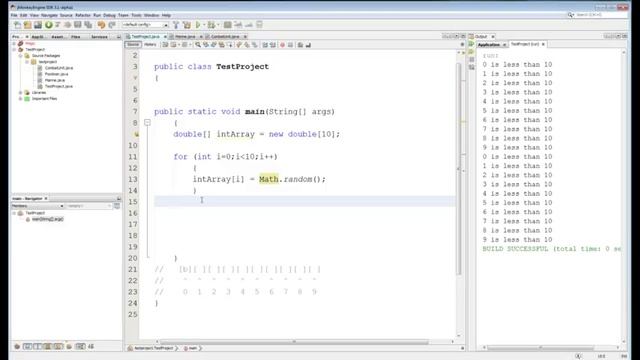Open the Members dropdown in Navigator
The height and width of the screenshot is (360, 640).
38,206
